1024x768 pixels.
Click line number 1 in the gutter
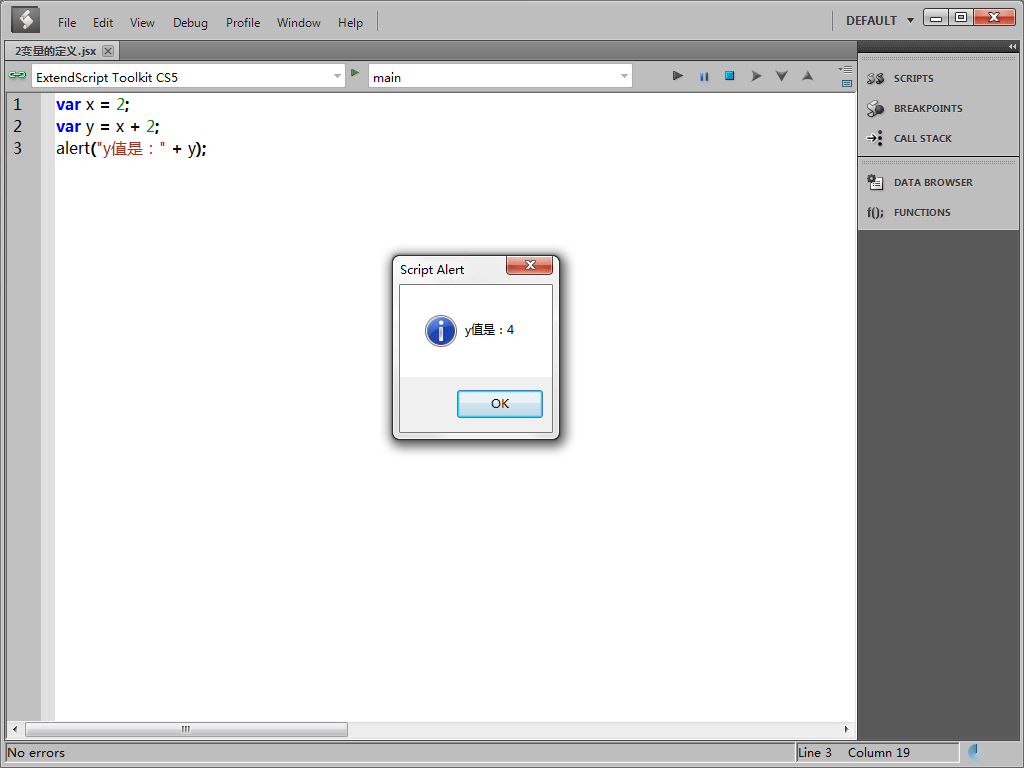[18, 104]
